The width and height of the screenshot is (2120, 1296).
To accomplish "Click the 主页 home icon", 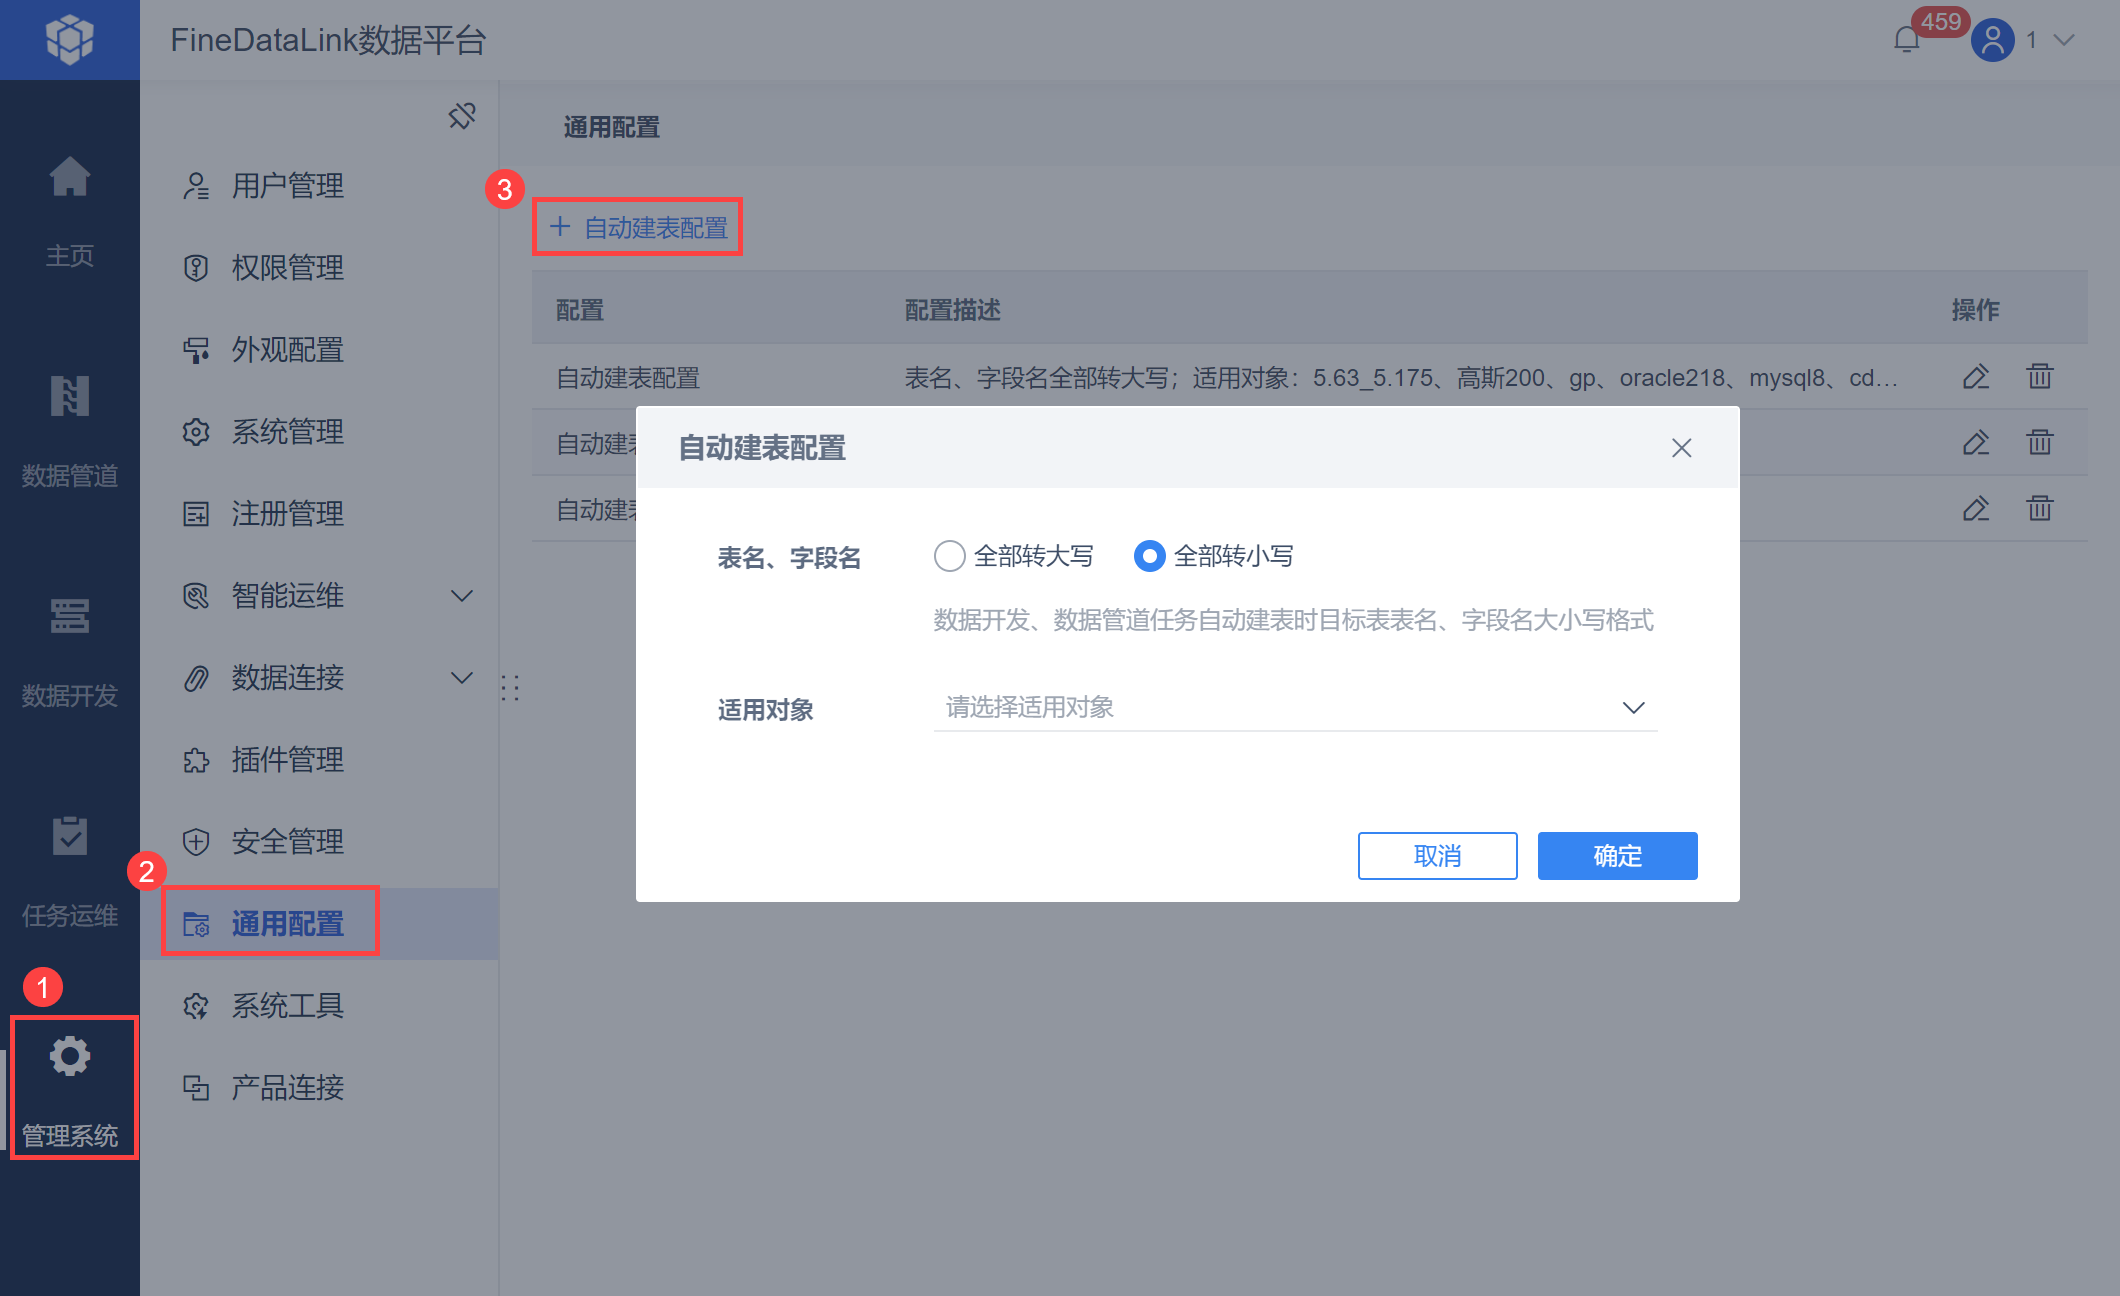I will point(69,178).
